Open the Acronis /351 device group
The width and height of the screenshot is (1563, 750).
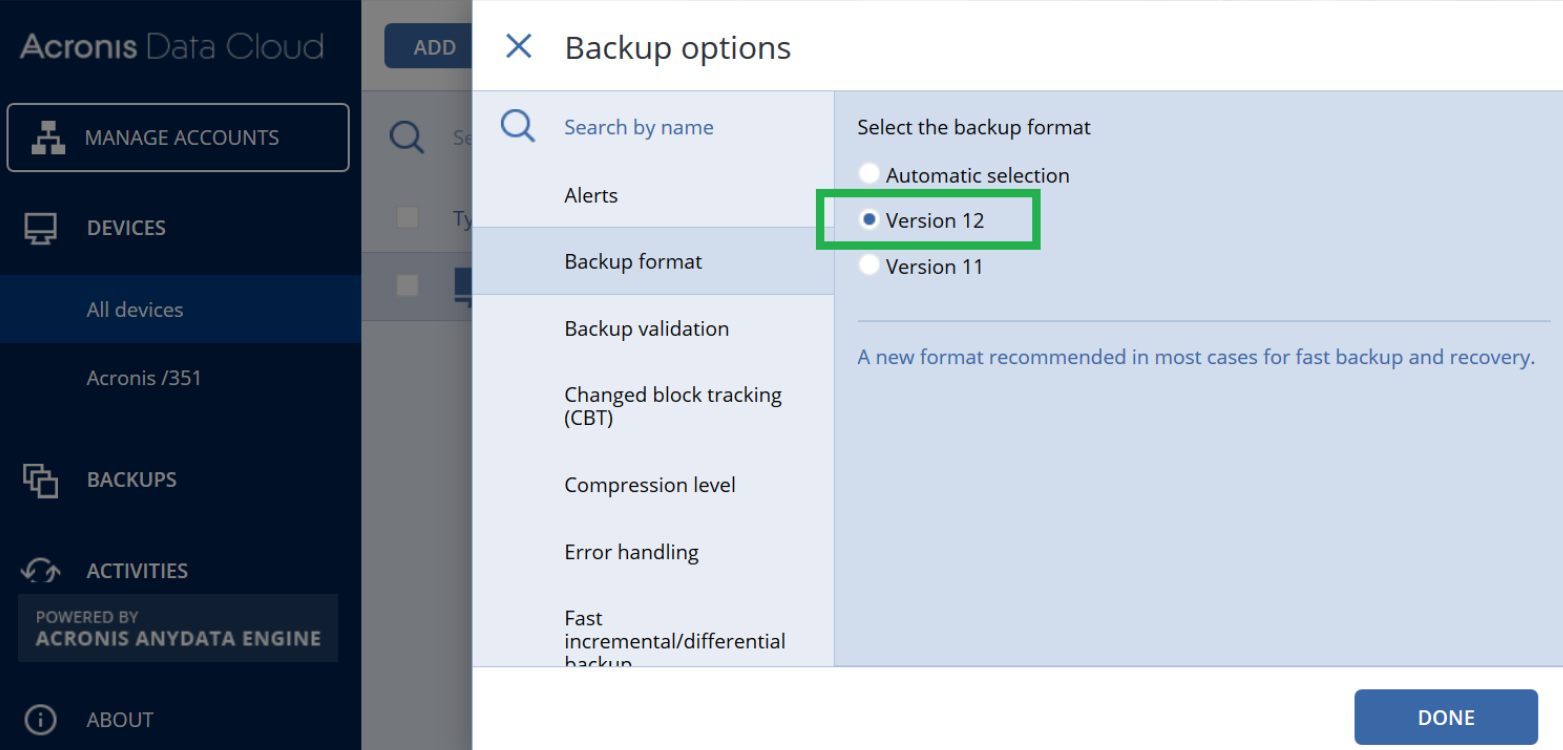pyautogui.click(x=180, y=378)
